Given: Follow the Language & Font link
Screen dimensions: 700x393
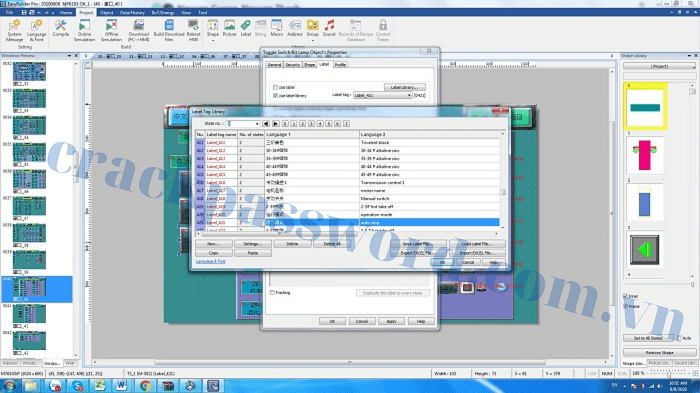Looking at the screenshot, I should (x=210, y=261).
